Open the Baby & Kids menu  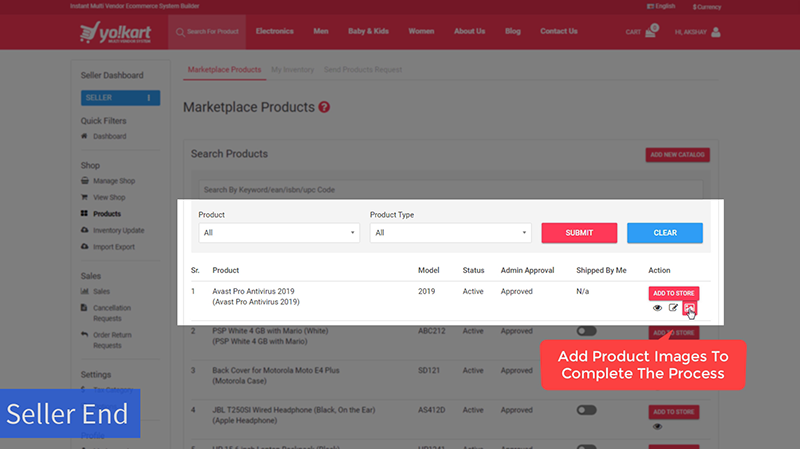pyautogui.click(x=368, y=31)
